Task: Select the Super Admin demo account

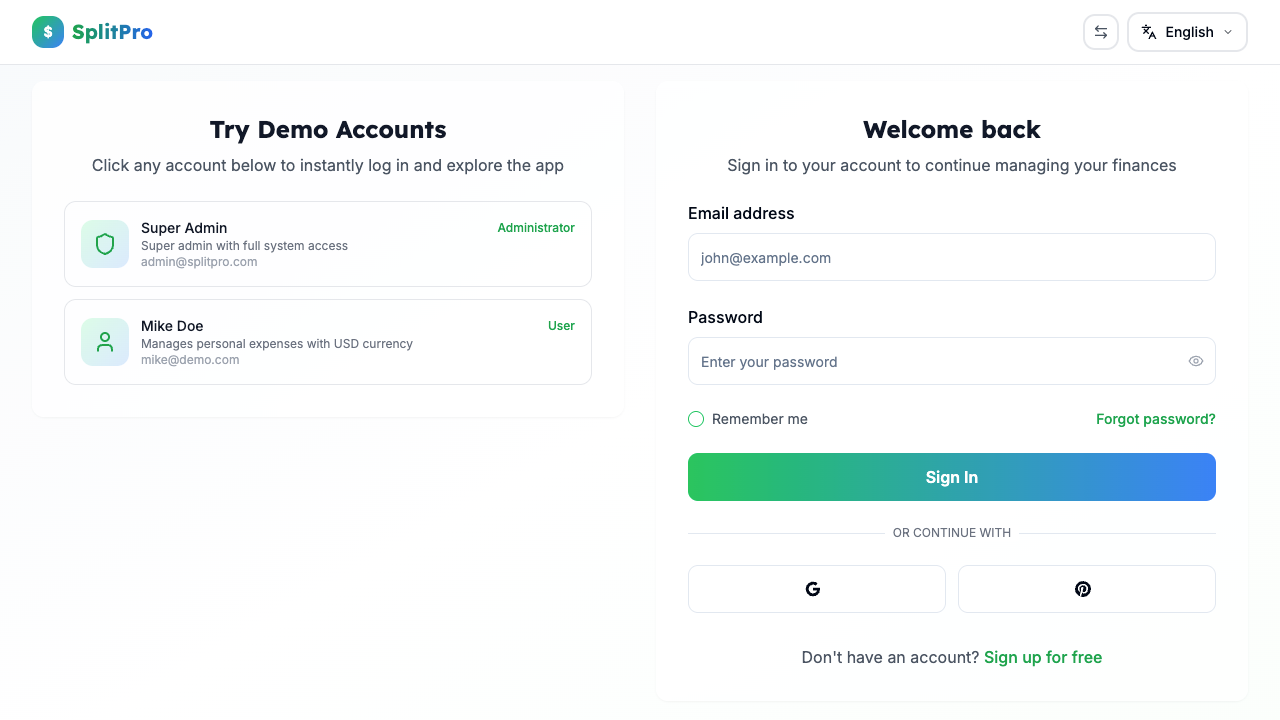Action: tap(328, 243)
